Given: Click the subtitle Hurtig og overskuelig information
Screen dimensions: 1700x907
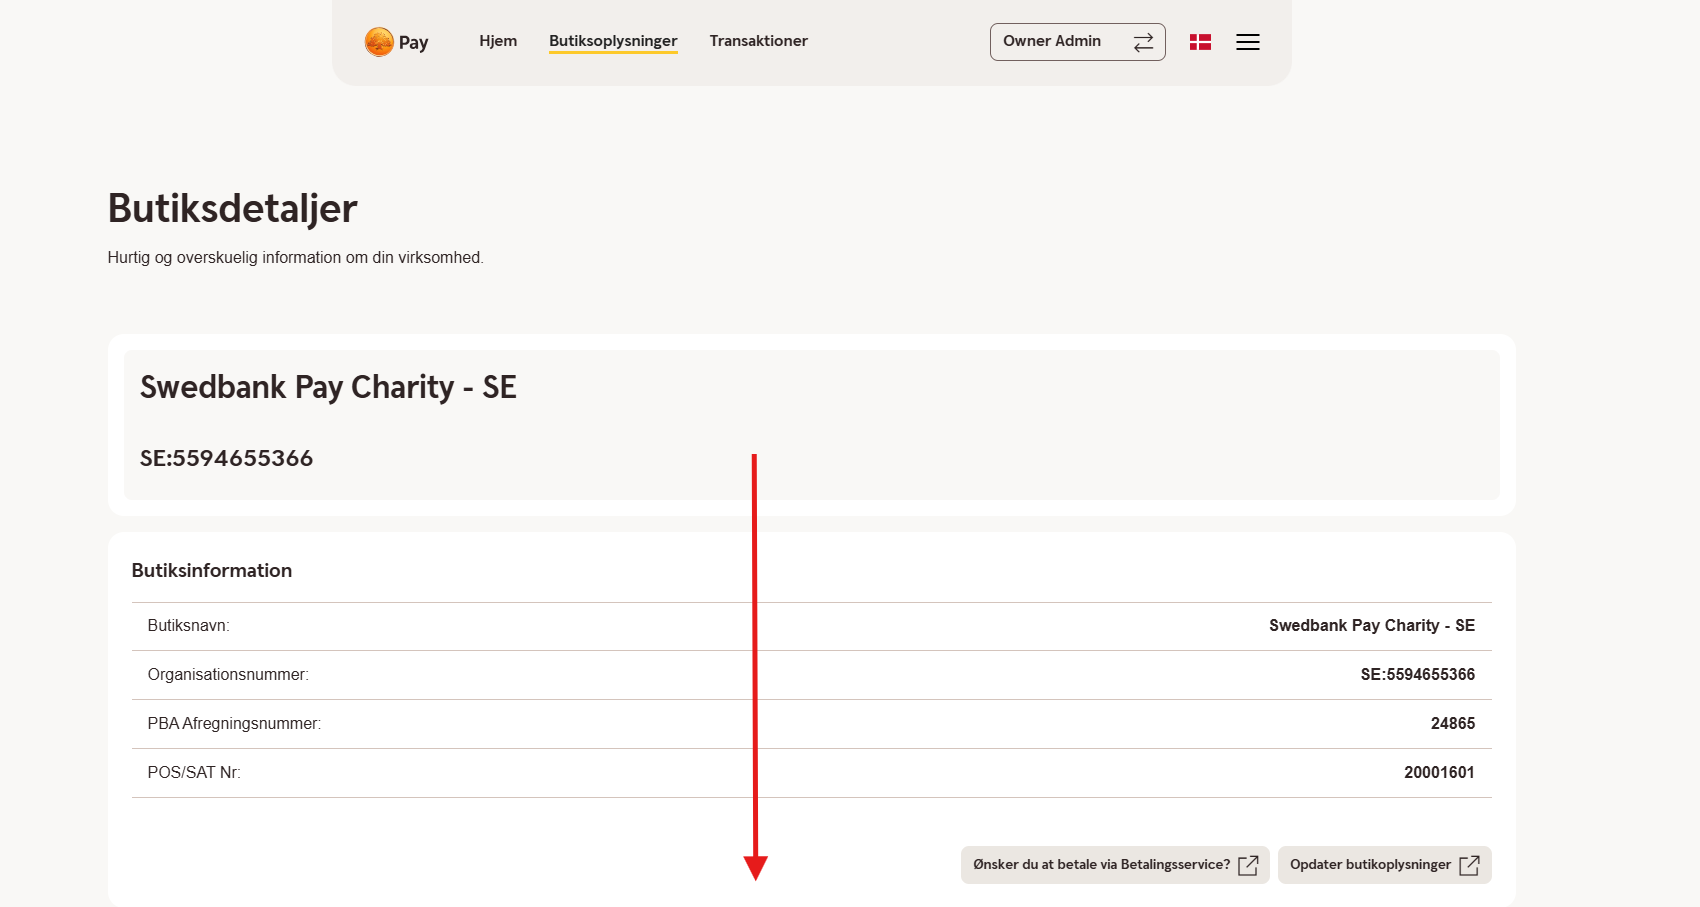Looking at the screenshot, I should tap(296, 257).
